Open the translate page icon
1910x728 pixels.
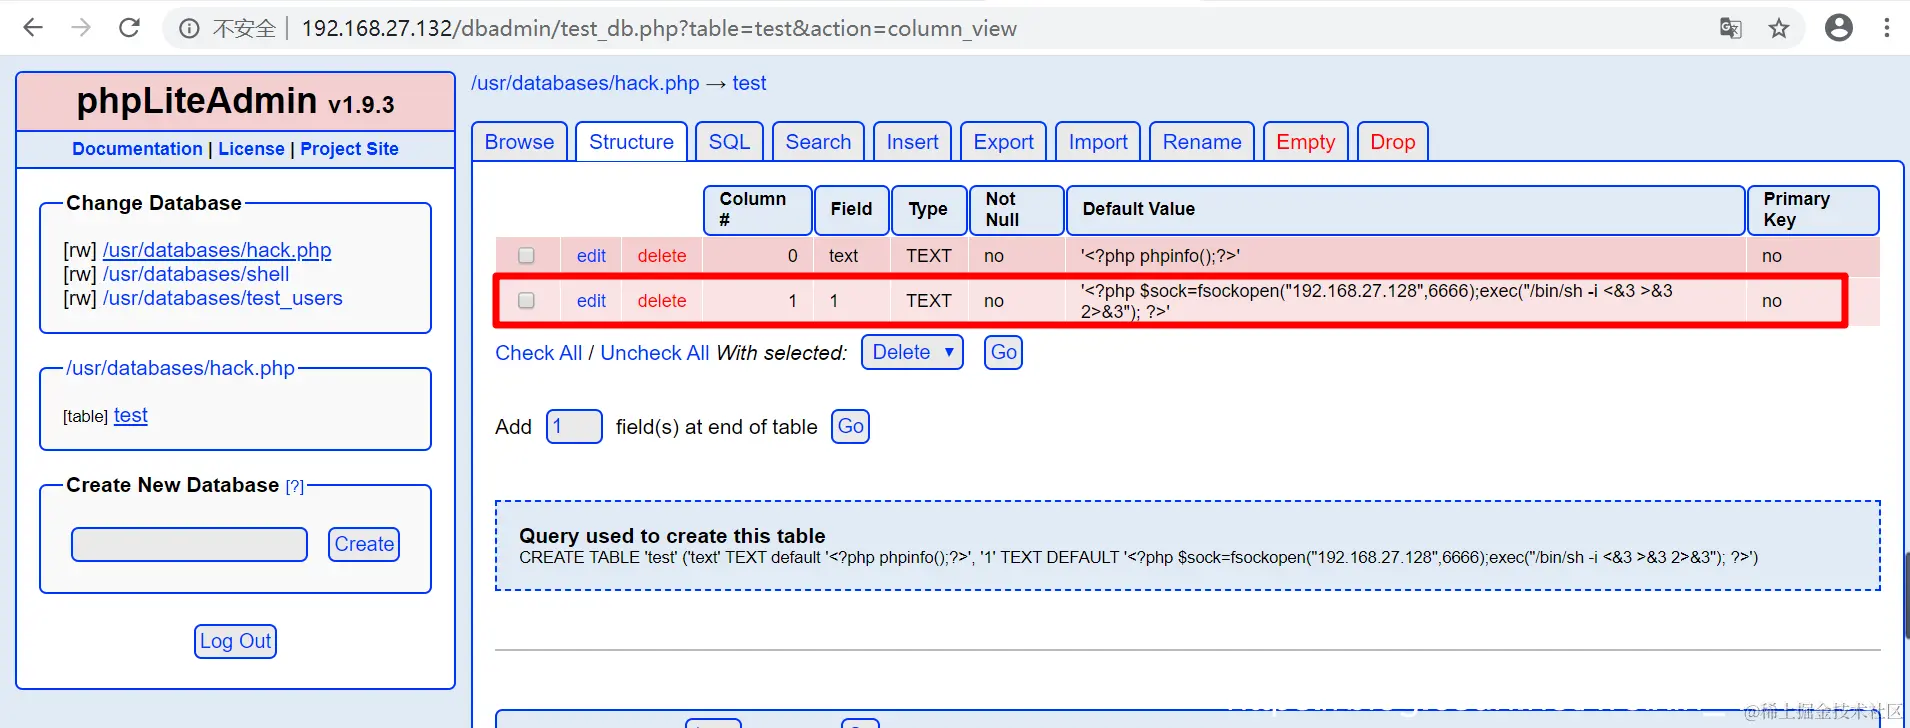1730,28
